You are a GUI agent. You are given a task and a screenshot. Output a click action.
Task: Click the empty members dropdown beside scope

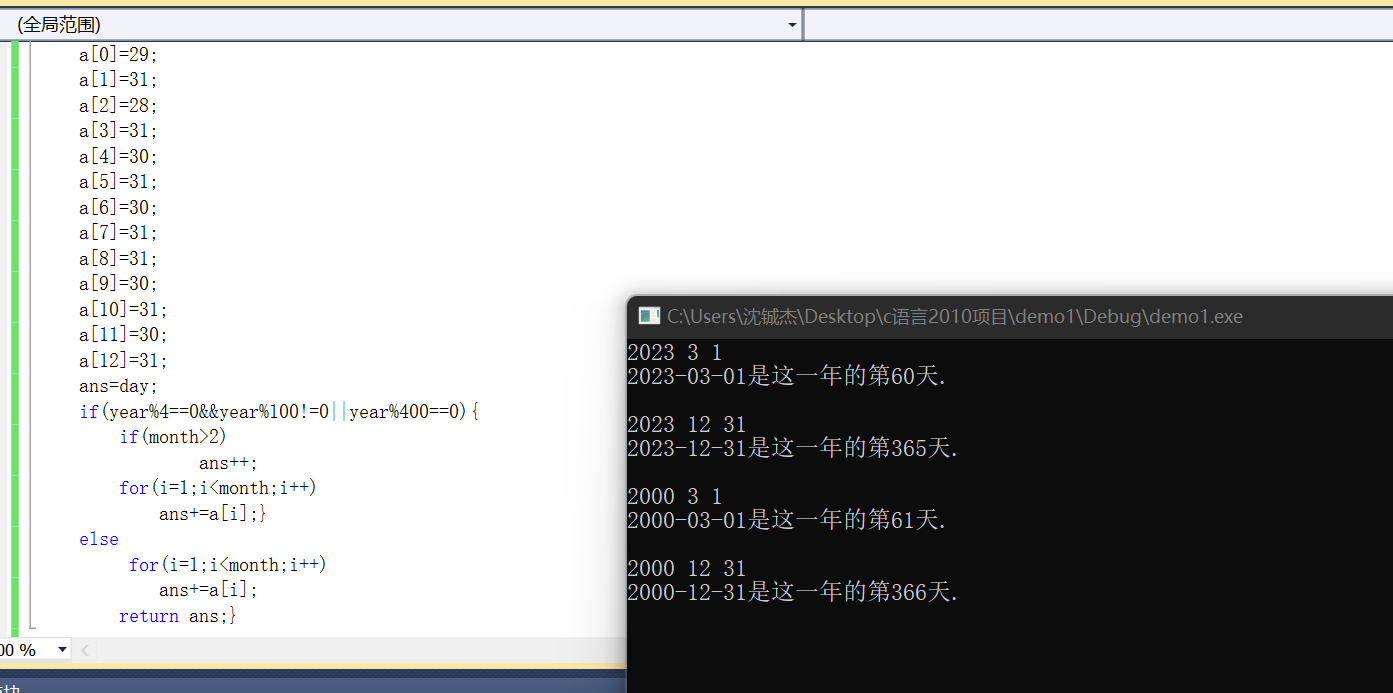coord(1098,24)
